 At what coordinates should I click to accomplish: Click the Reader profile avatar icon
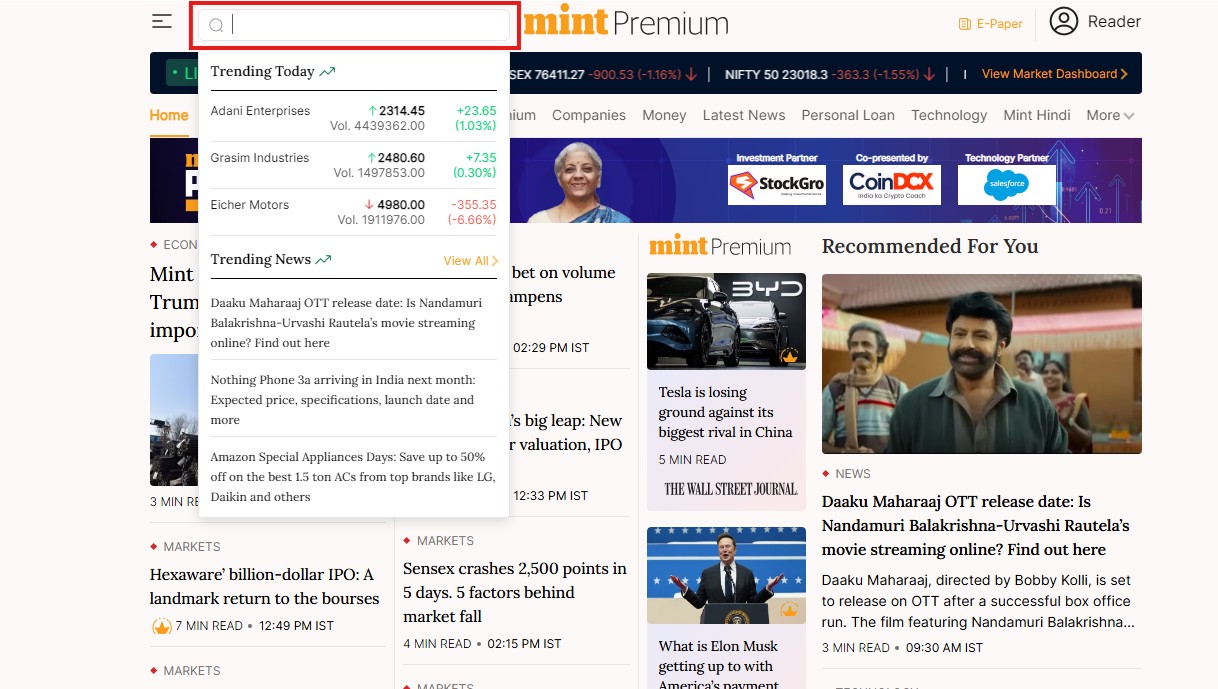pos(1064,21)
